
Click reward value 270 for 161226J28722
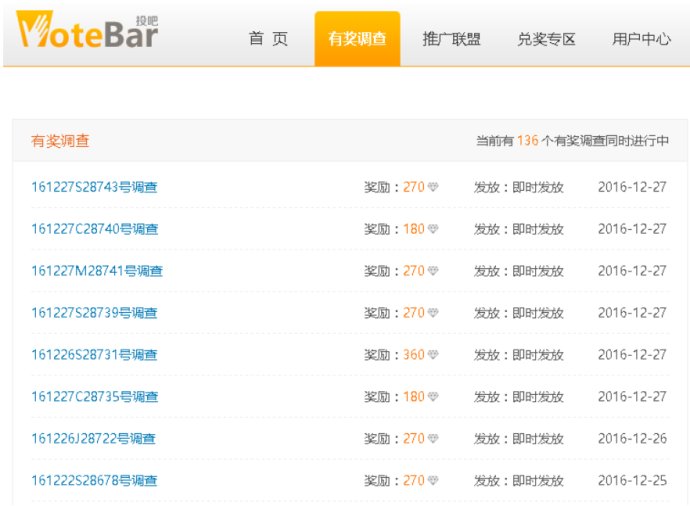click(414, 439)
